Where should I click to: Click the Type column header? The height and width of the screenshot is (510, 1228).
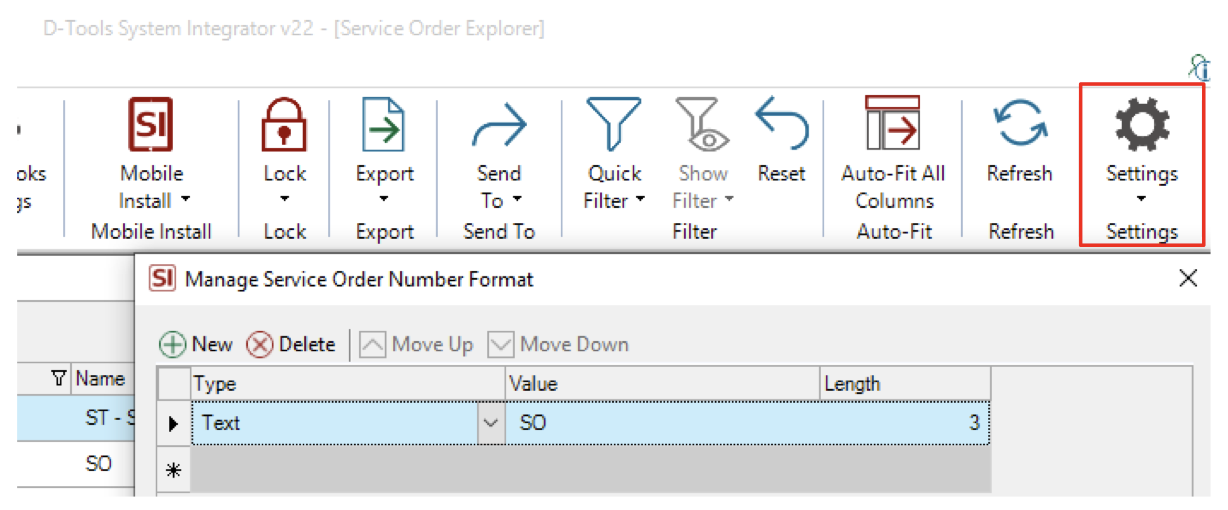(347, 384)
